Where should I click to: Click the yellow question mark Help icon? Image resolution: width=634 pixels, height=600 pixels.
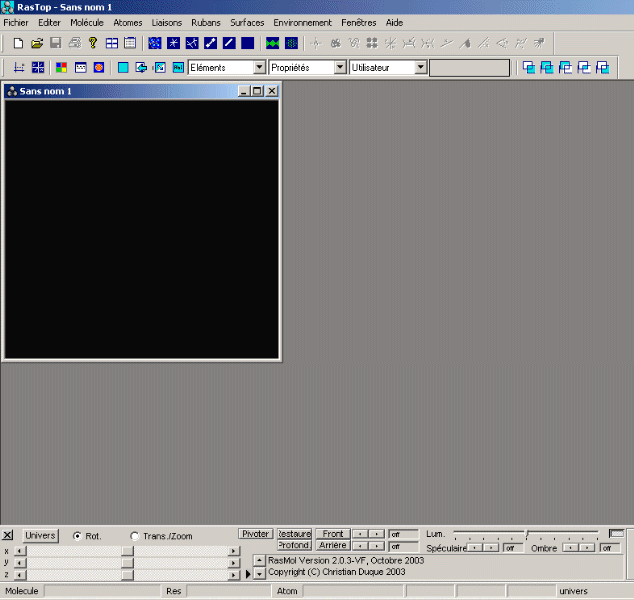[93, 43]
